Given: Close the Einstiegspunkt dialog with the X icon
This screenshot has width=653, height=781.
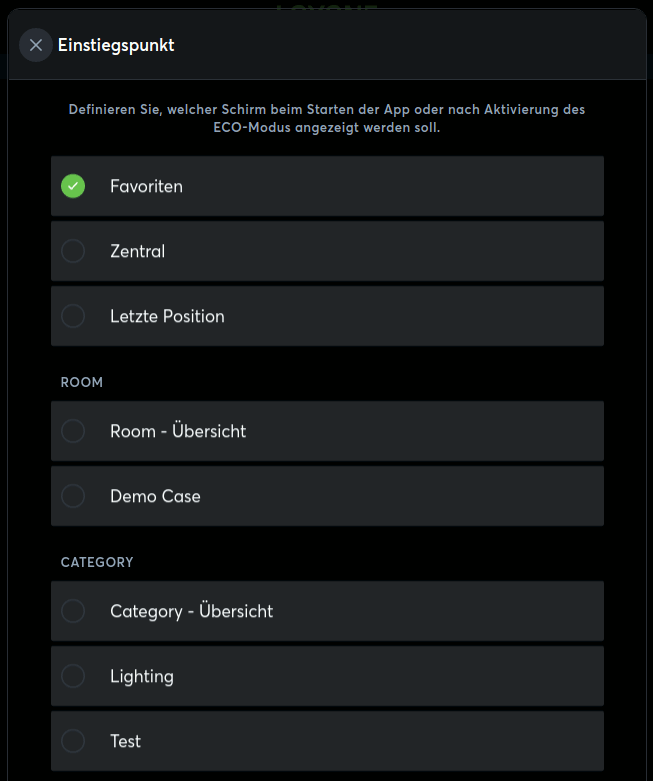Looking at the screenshot, I should (x=36, y=45).
